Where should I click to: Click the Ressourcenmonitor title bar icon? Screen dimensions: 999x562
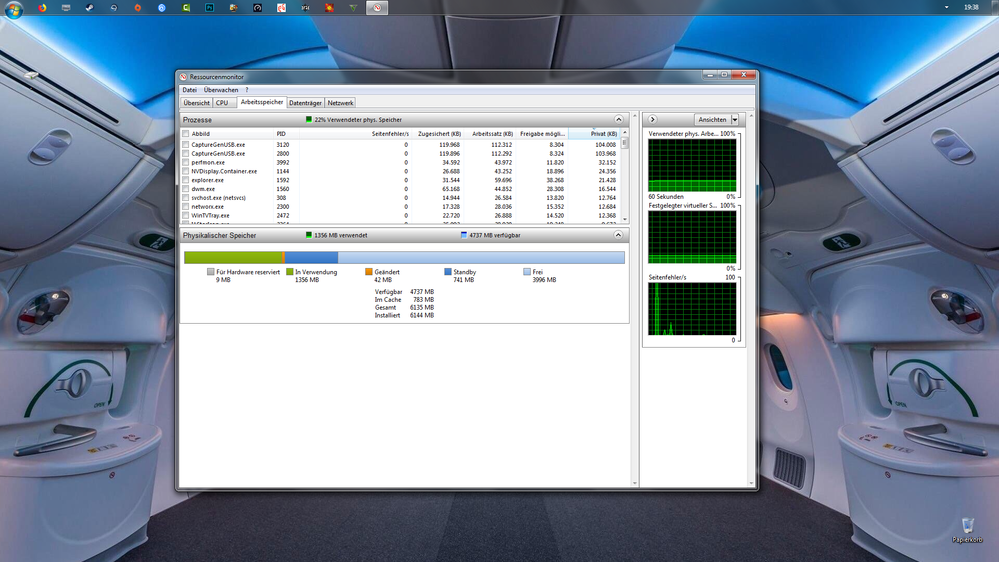pyautogui.click(x=183, y=76)
